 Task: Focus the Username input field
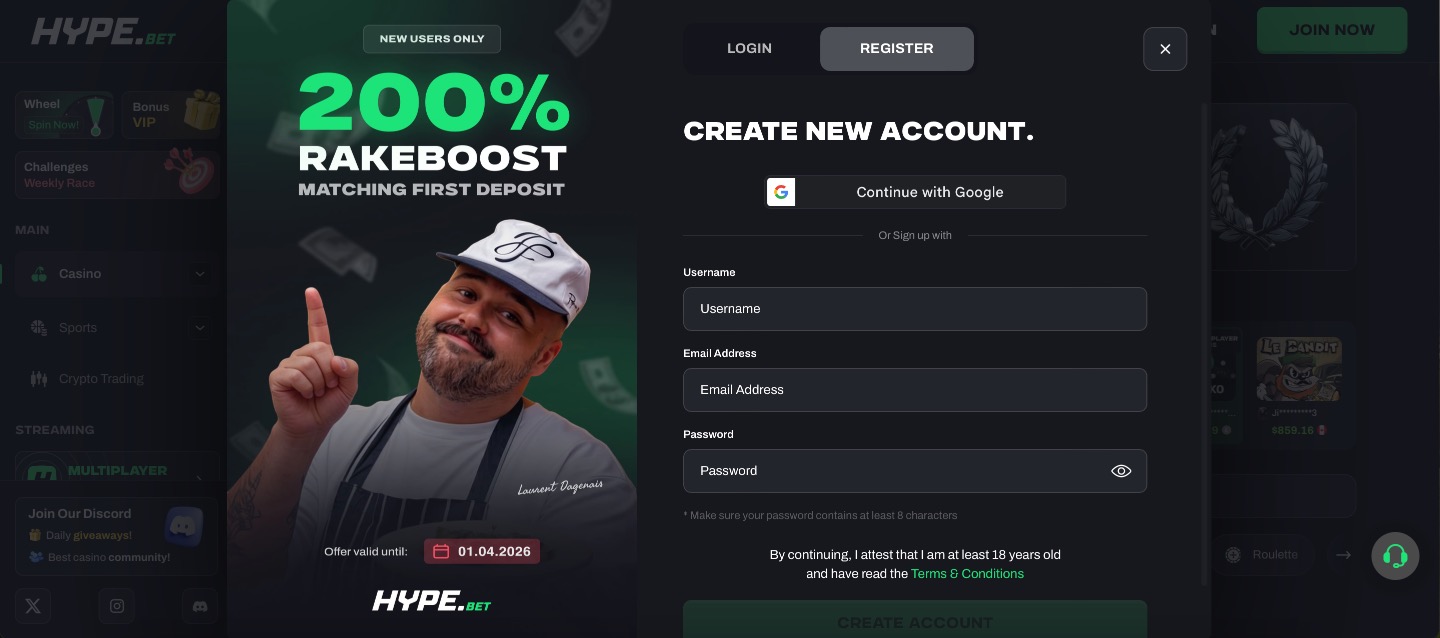[915, 309]
